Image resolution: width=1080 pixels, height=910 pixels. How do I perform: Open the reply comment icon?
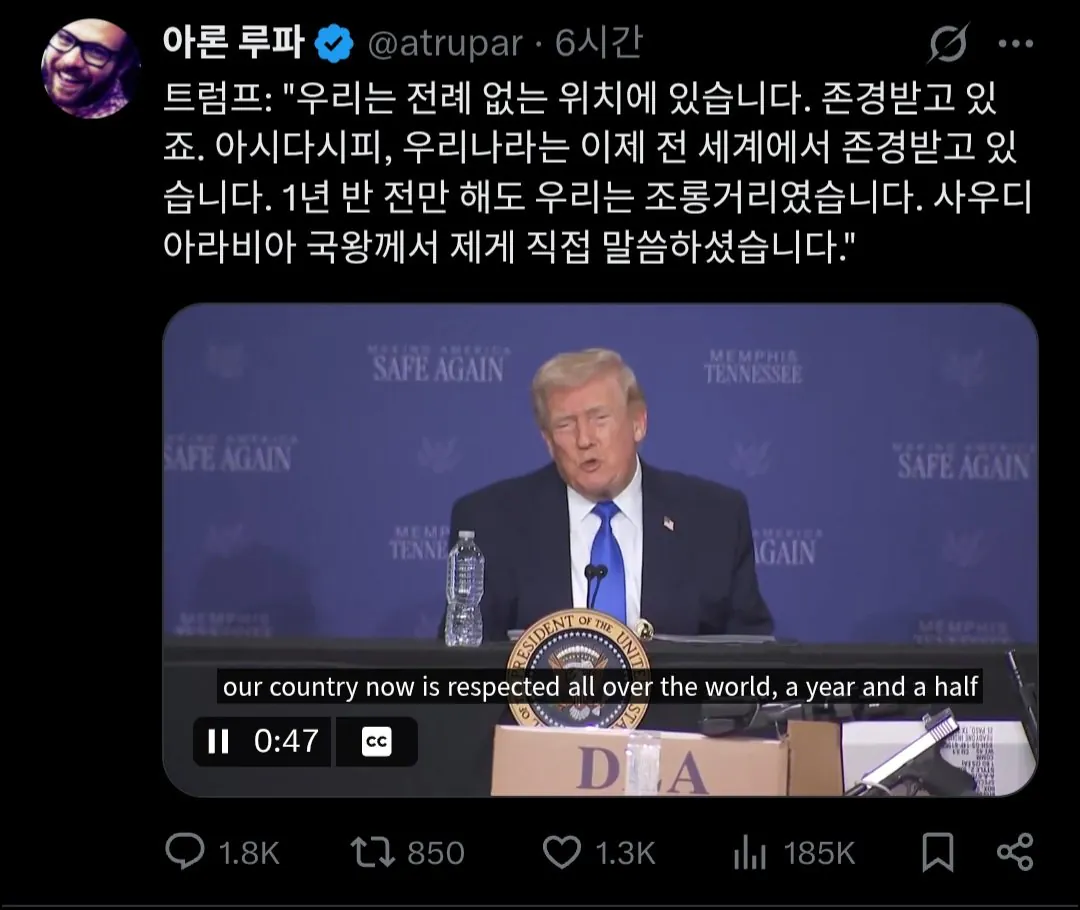pyautogui.click(x=185, y=851)
